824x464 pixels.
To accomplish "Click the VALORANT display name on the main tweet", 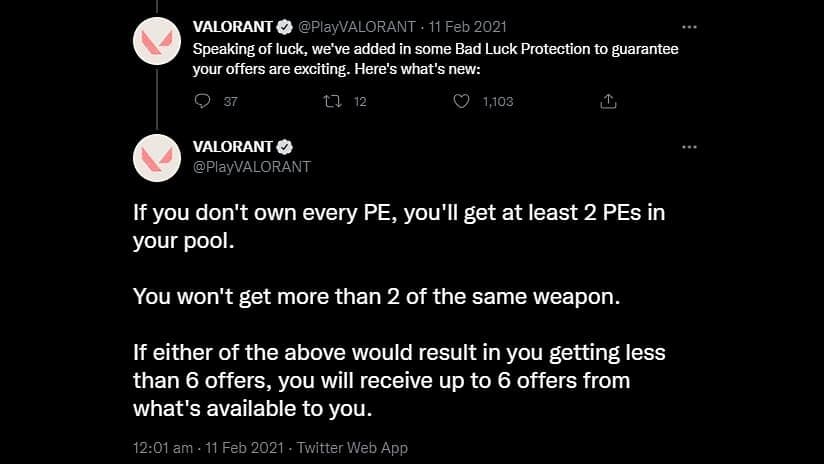I will coord(232,147).
